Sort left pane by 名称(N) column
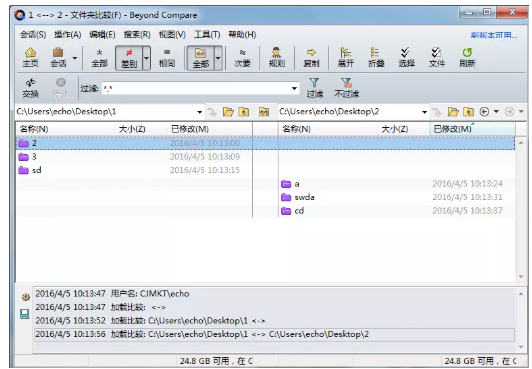 coord(65,129)
